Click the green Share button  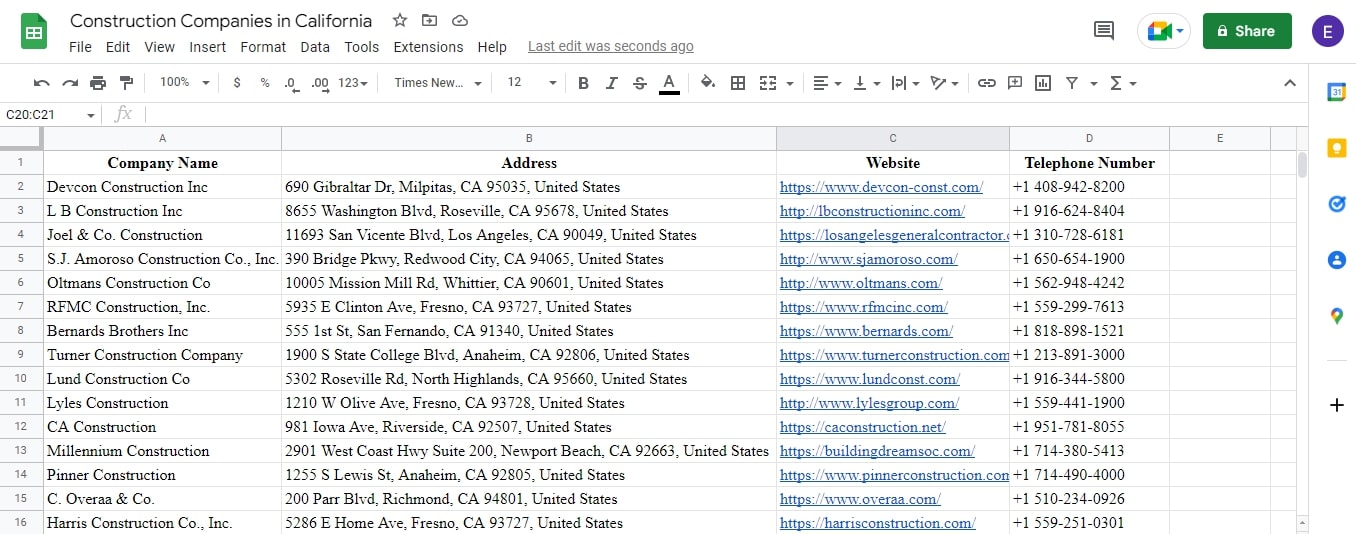1246,31
